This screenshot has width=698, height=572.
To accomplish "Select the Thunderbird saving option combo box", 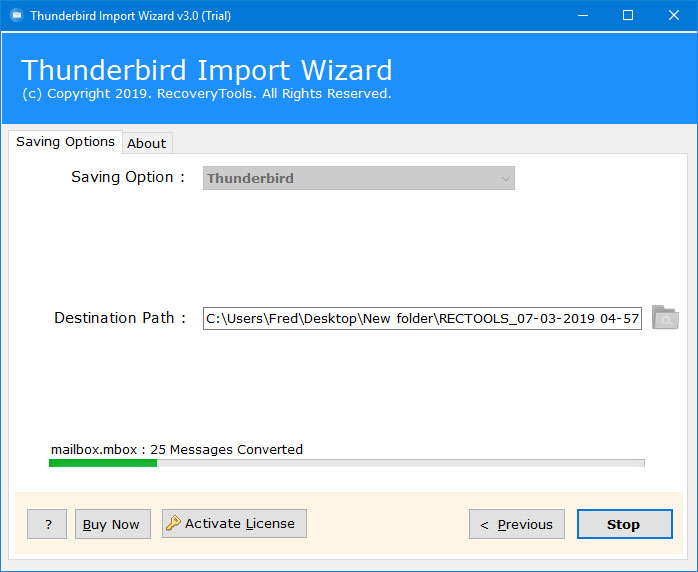I will [x=359, y=178].
